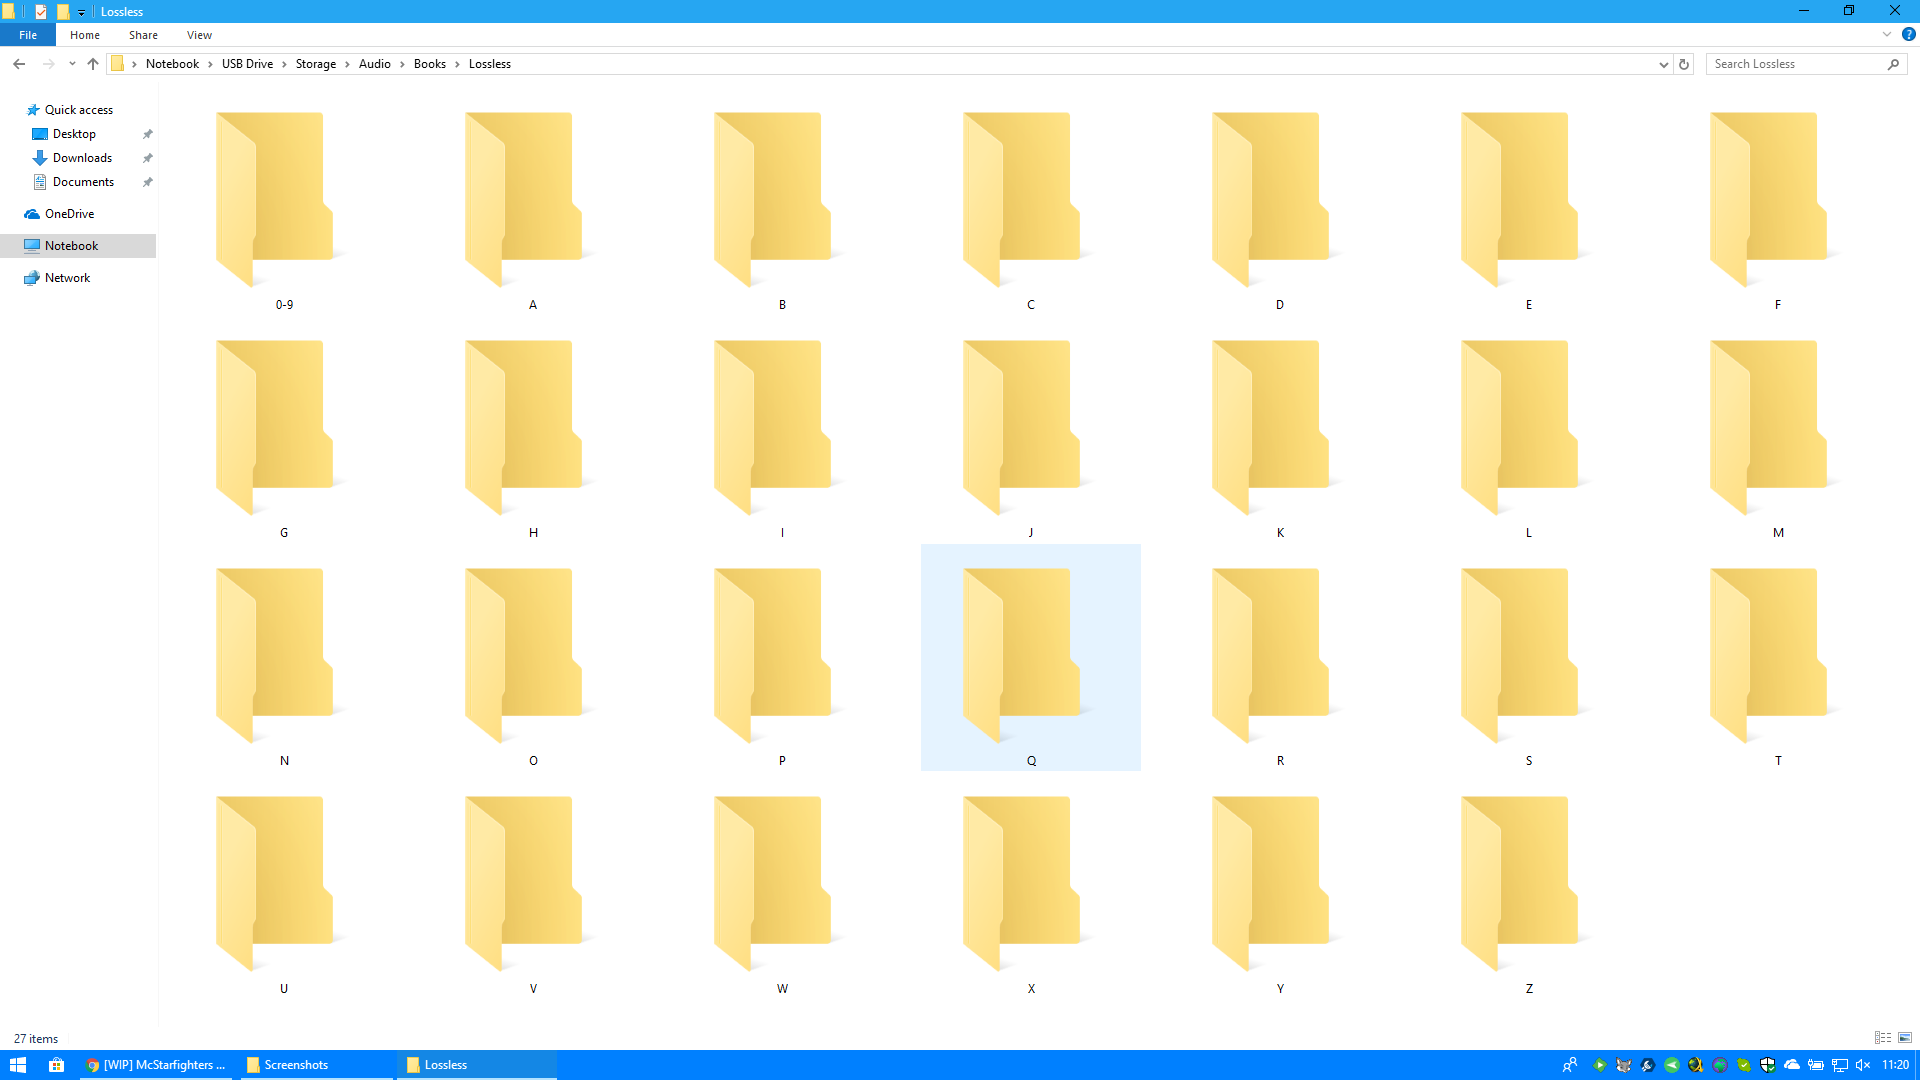Open recent locations dropdown arrow
Image resolution: width=1920 pixels, height=1080 pixels.
pyautogui.click(x=72, y=64)
